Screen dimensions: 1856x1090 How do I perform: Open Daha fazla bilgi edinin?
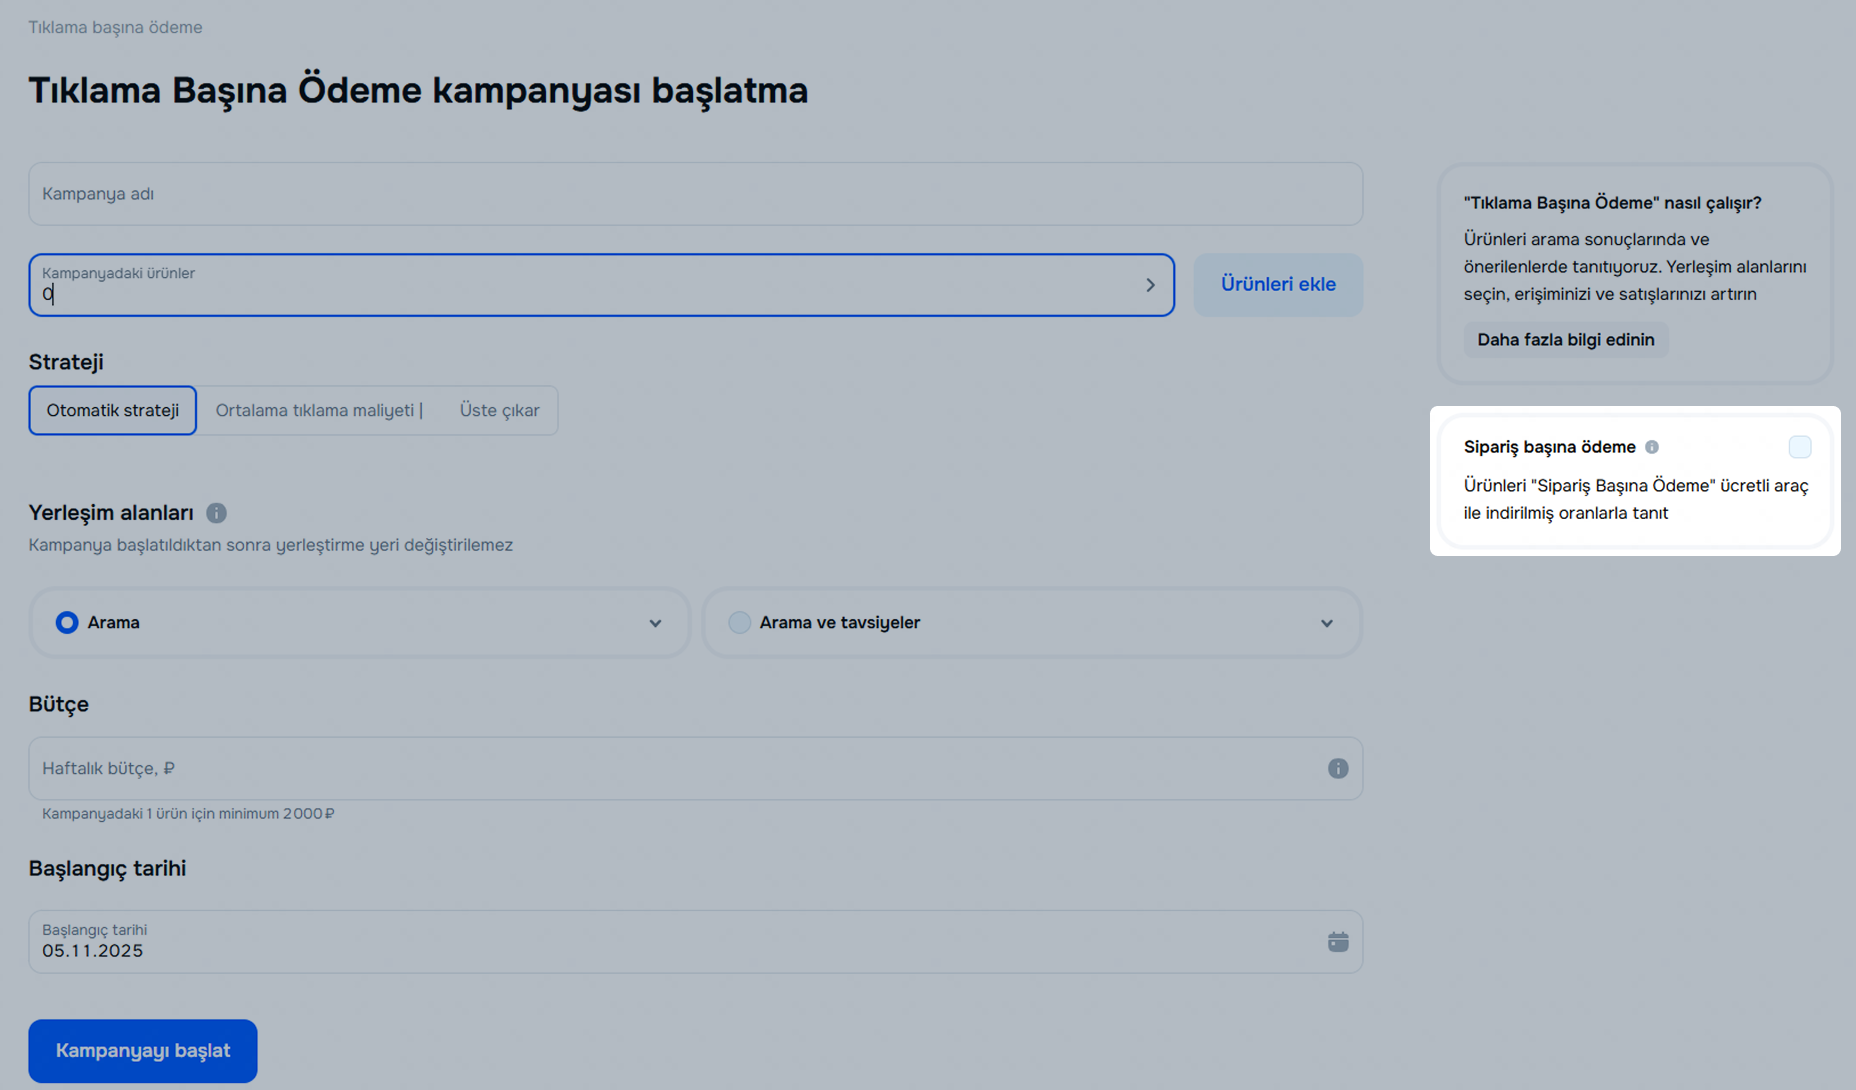point(1565,340)
